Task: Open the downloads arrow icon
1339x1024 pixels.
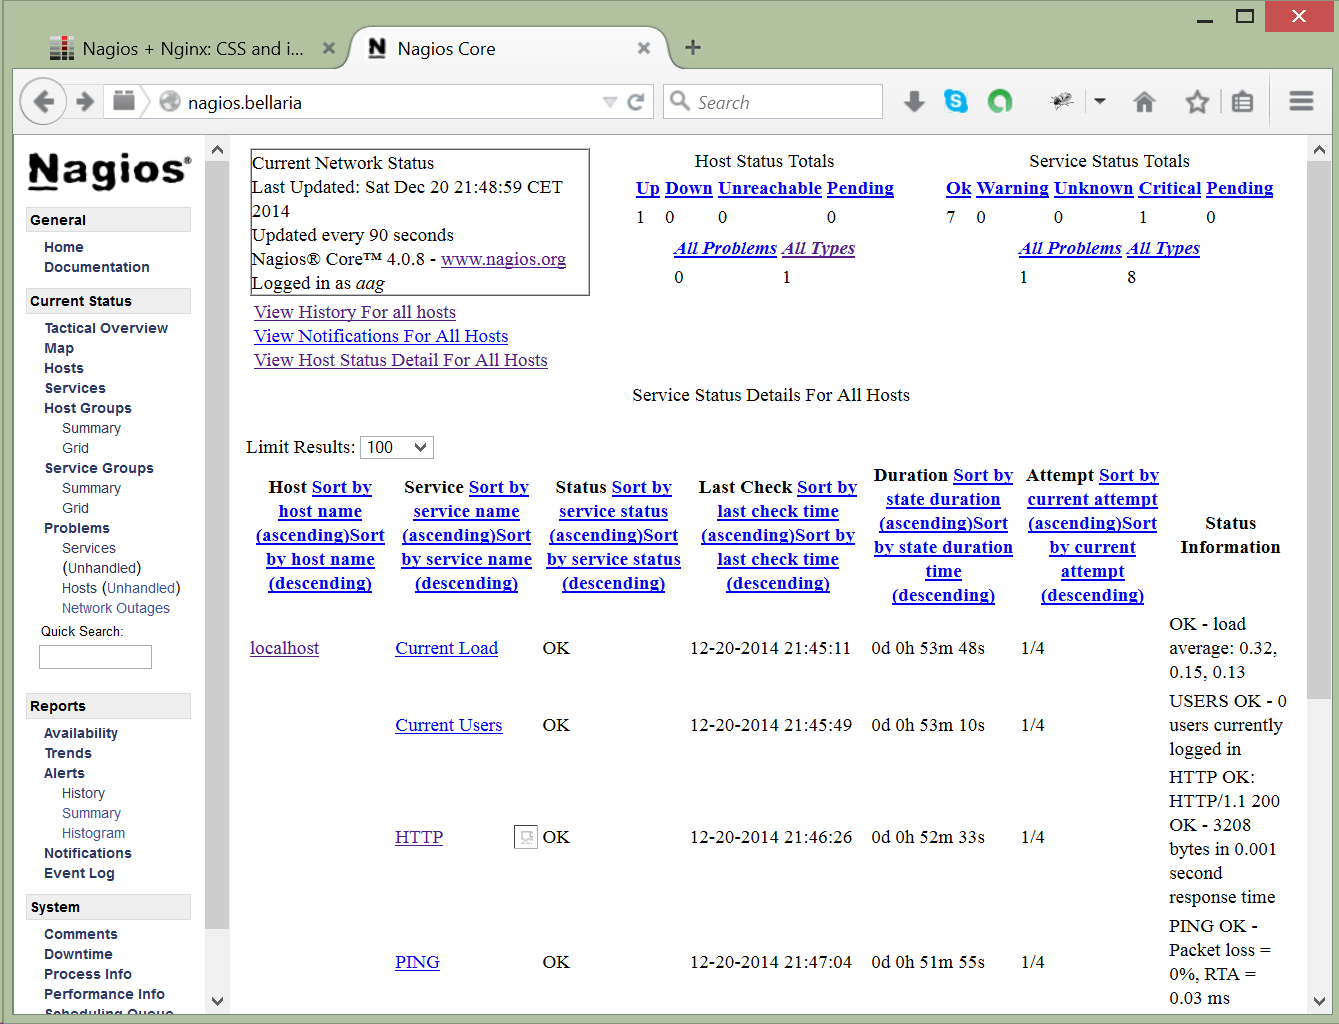Action: click(914, 101)
